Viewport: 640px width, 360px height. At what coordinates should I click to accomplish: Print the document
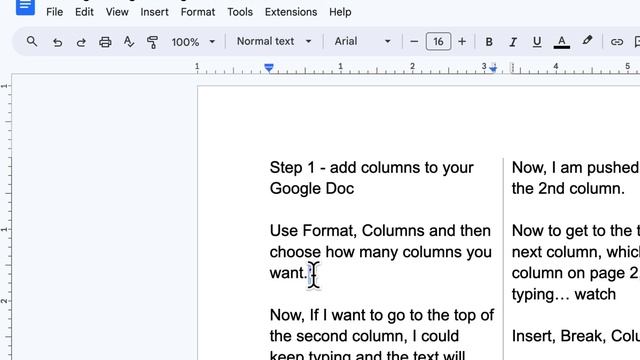point(105,42)
